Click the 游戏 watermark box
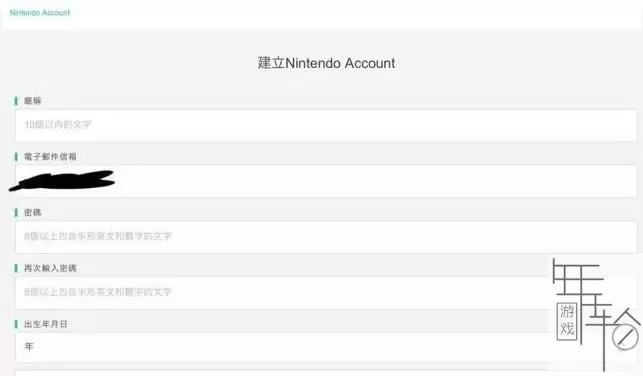This screenshot has width=643, height=376. click(567, 322)
